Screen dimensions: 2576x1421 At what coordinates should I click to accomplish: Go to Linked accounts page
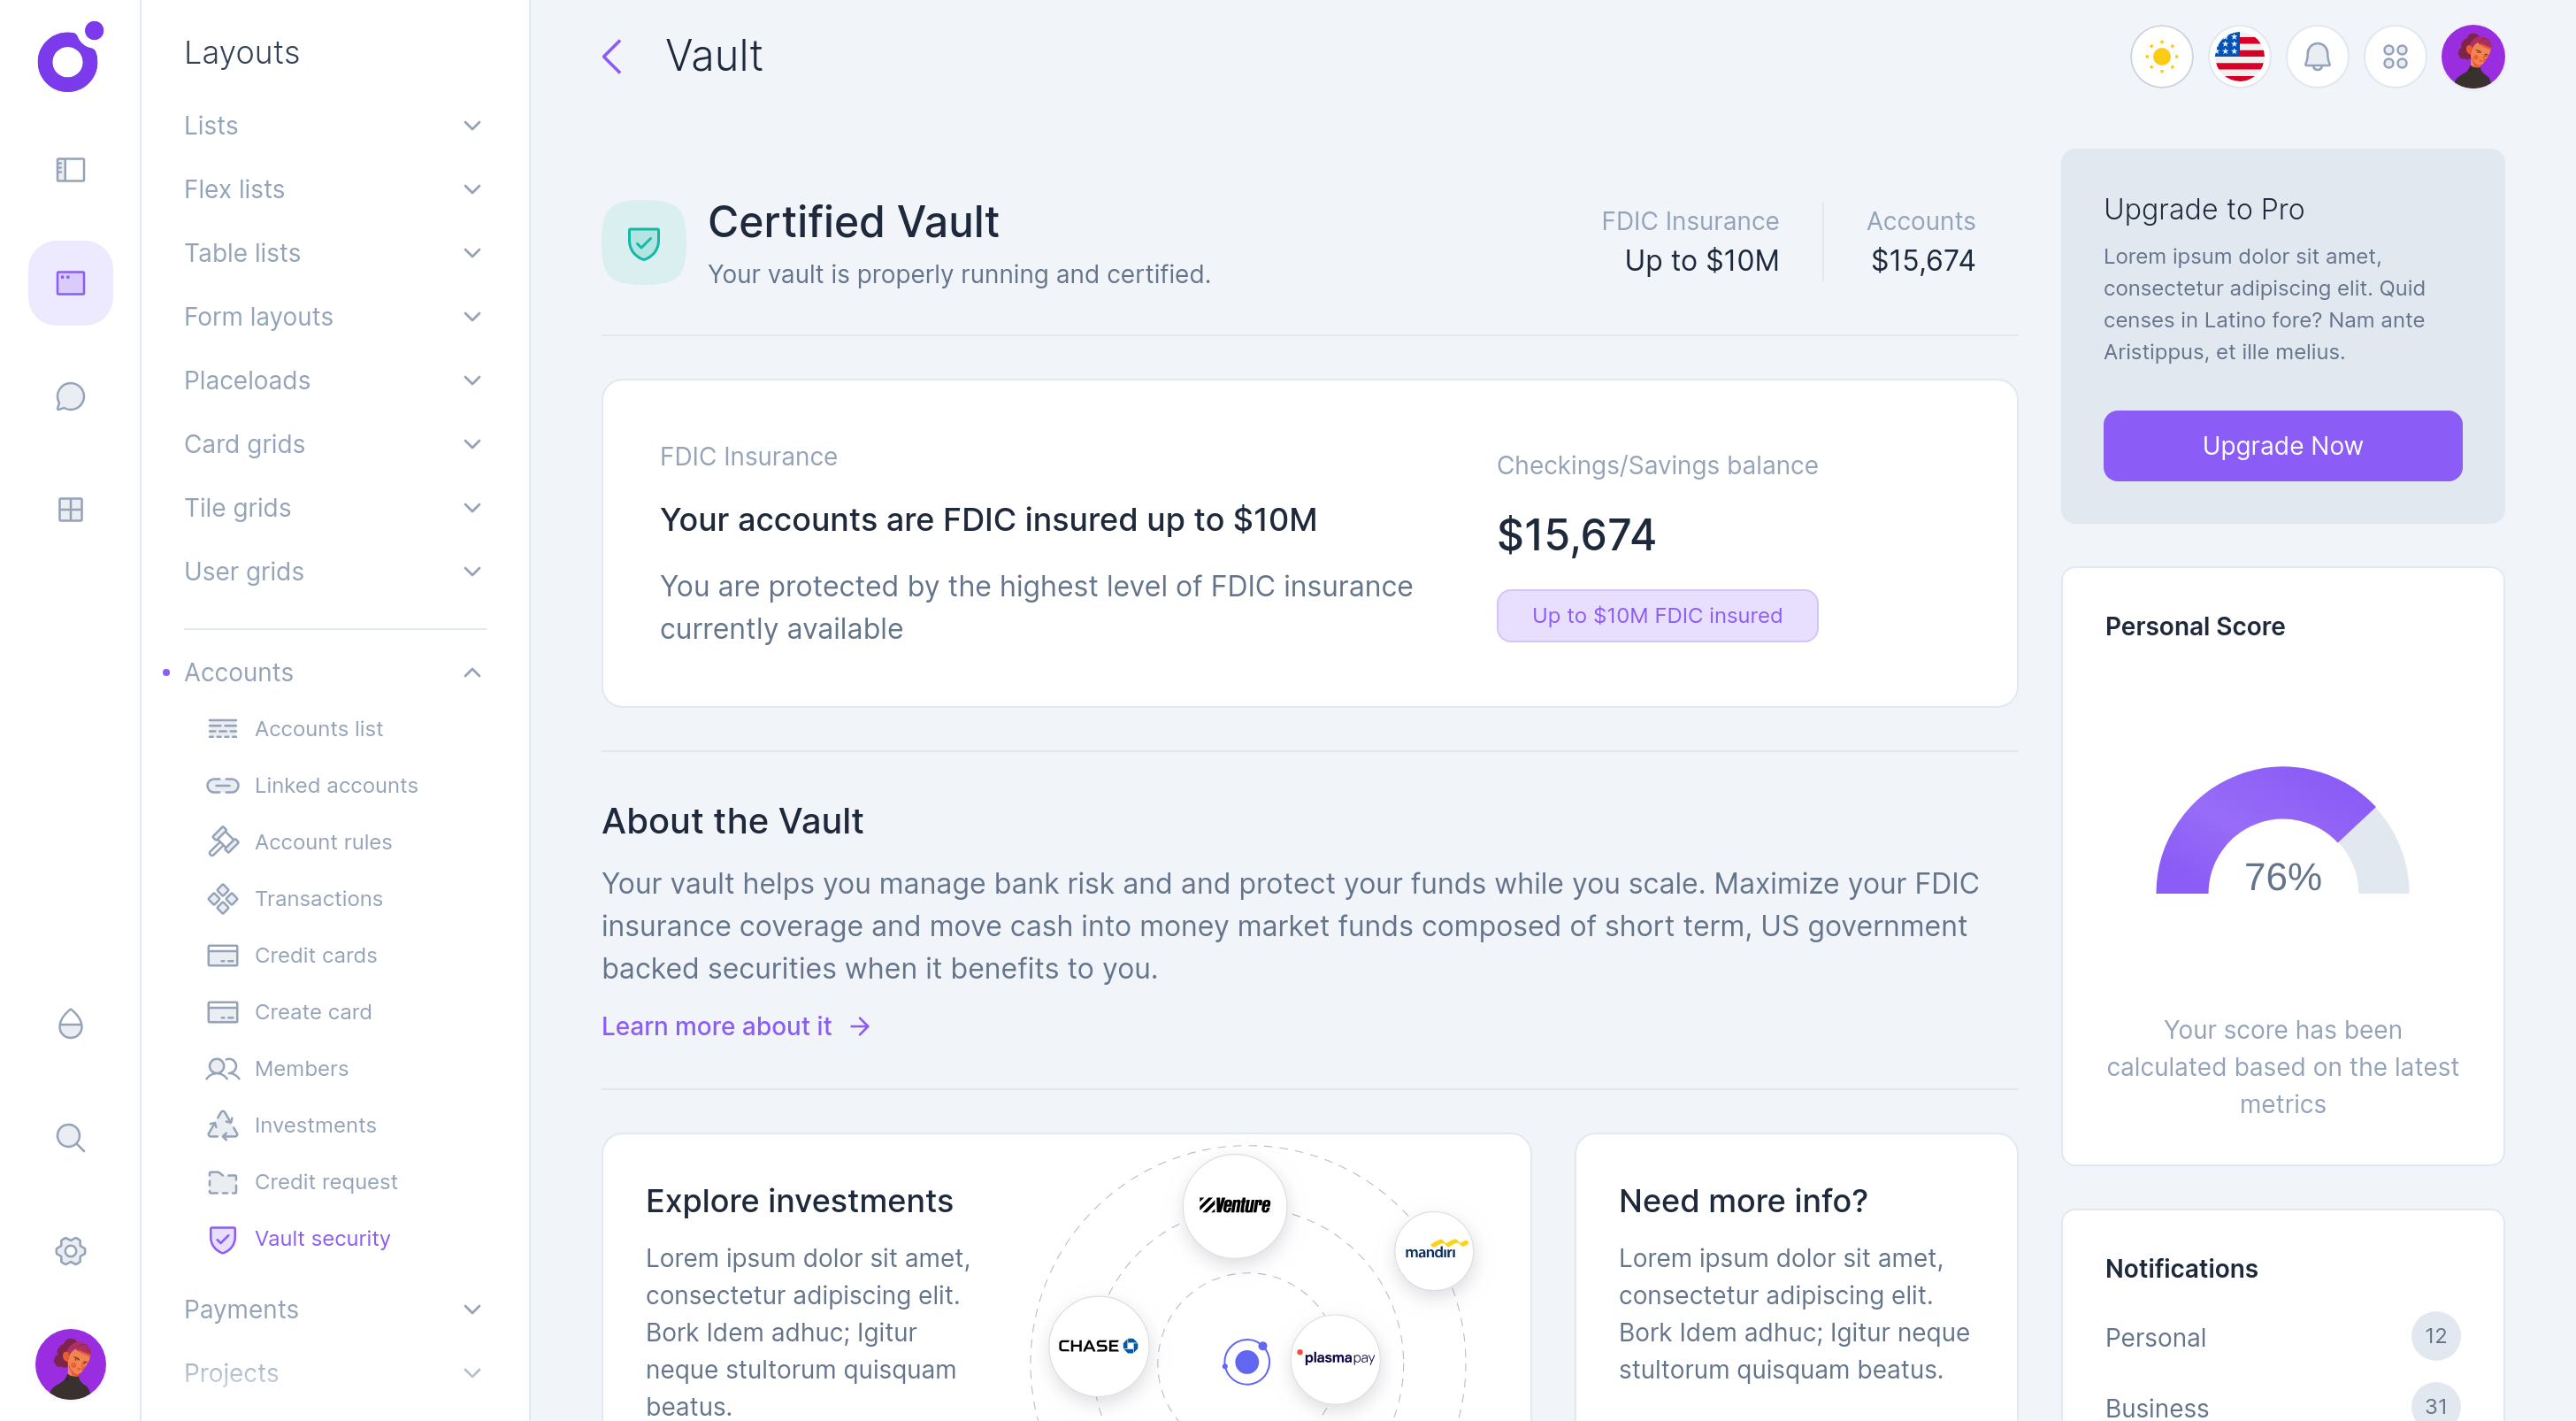click(x=336, y=785)
